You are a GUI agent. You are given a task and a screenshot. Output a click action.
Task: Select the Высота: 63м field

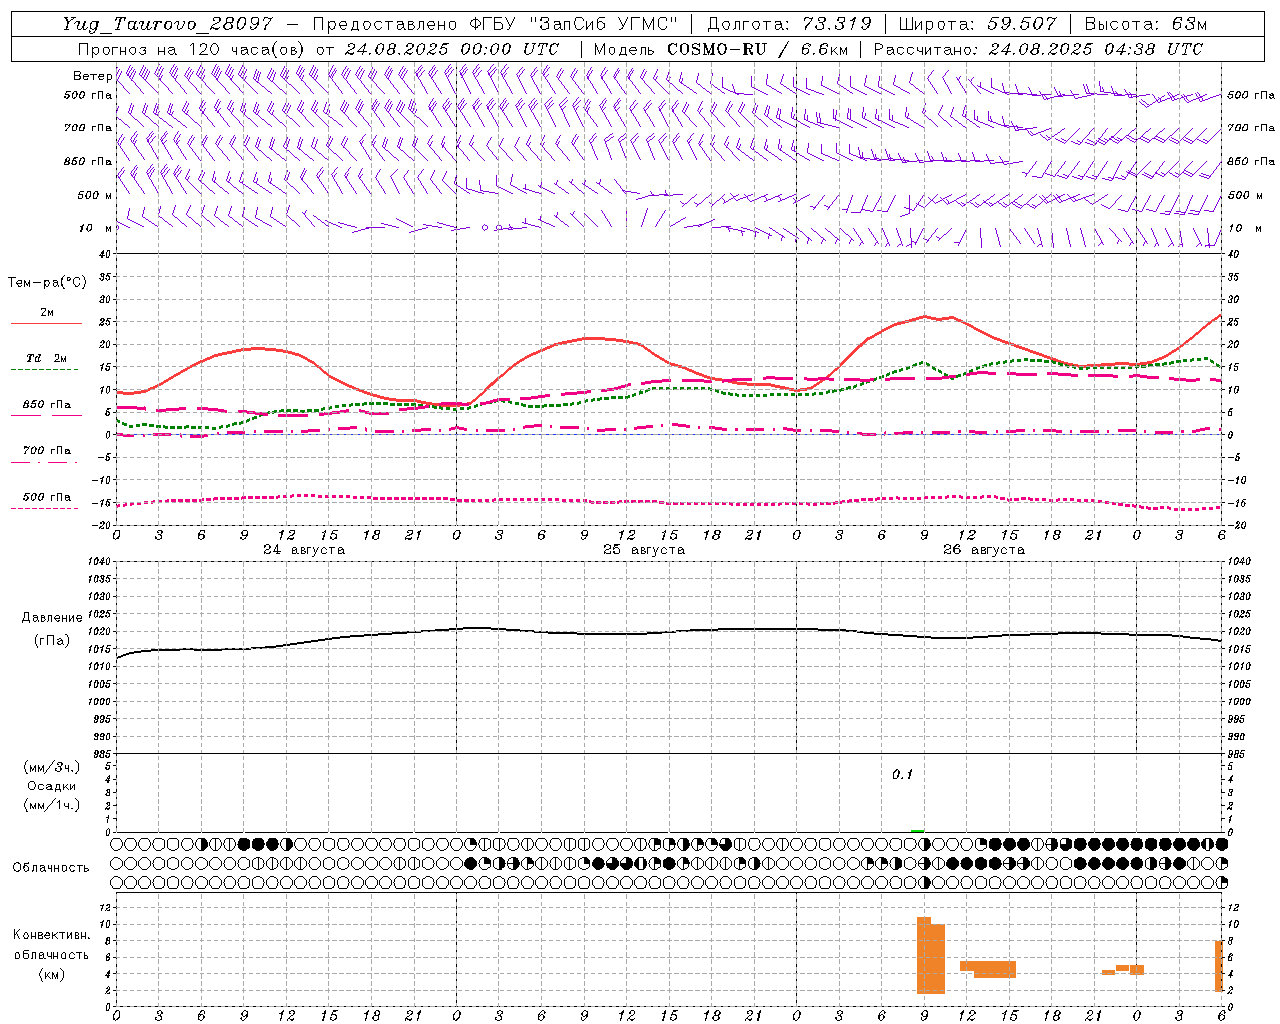click(1145, 24)
